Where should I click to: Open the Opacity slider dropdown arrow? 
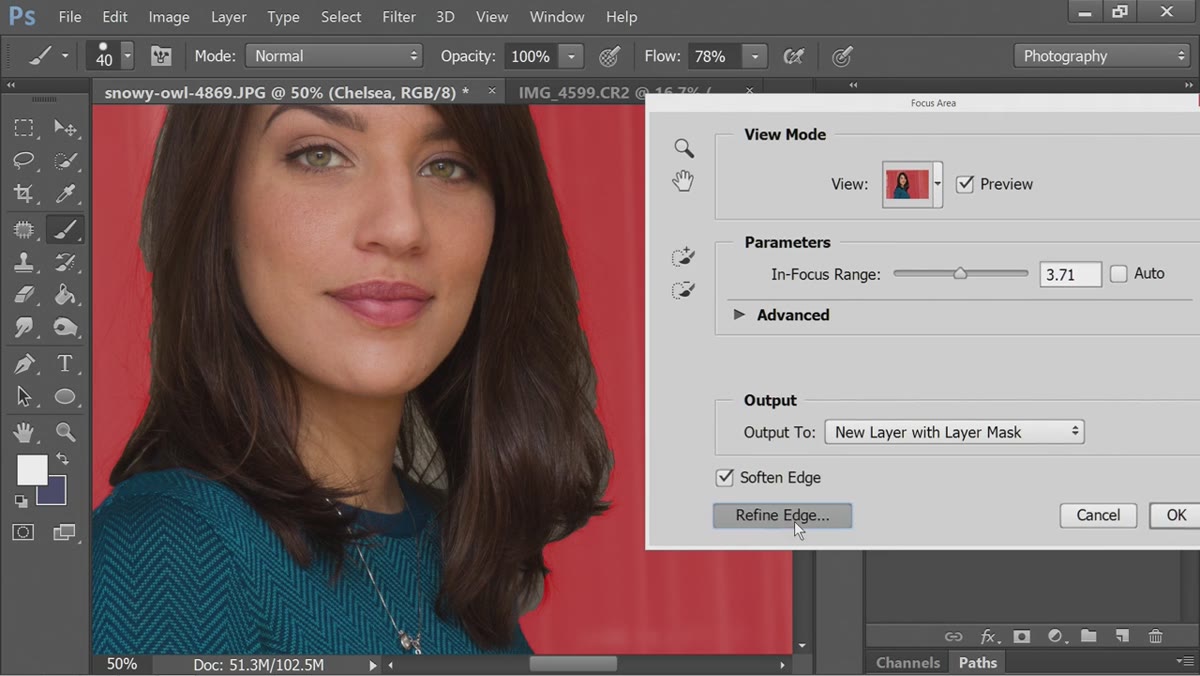tap(571, 56)
